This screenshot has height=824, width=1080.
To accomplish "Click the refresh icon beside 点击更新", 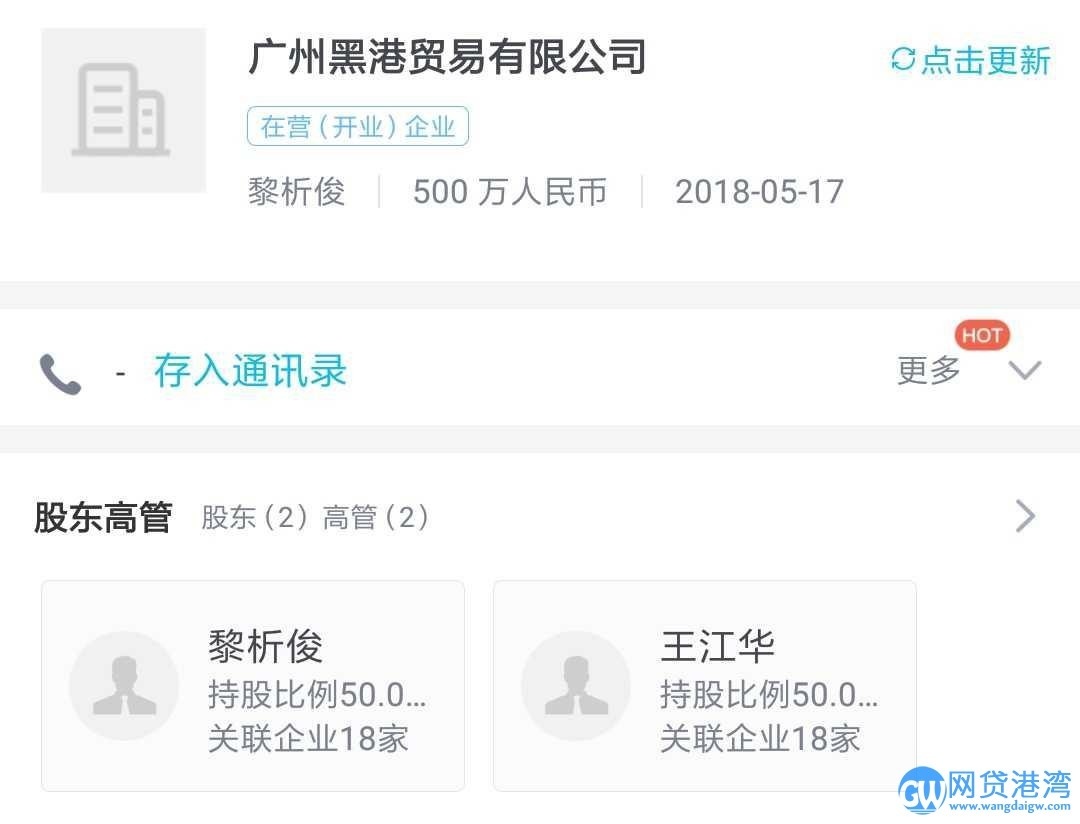I will (x=901, y=60).
